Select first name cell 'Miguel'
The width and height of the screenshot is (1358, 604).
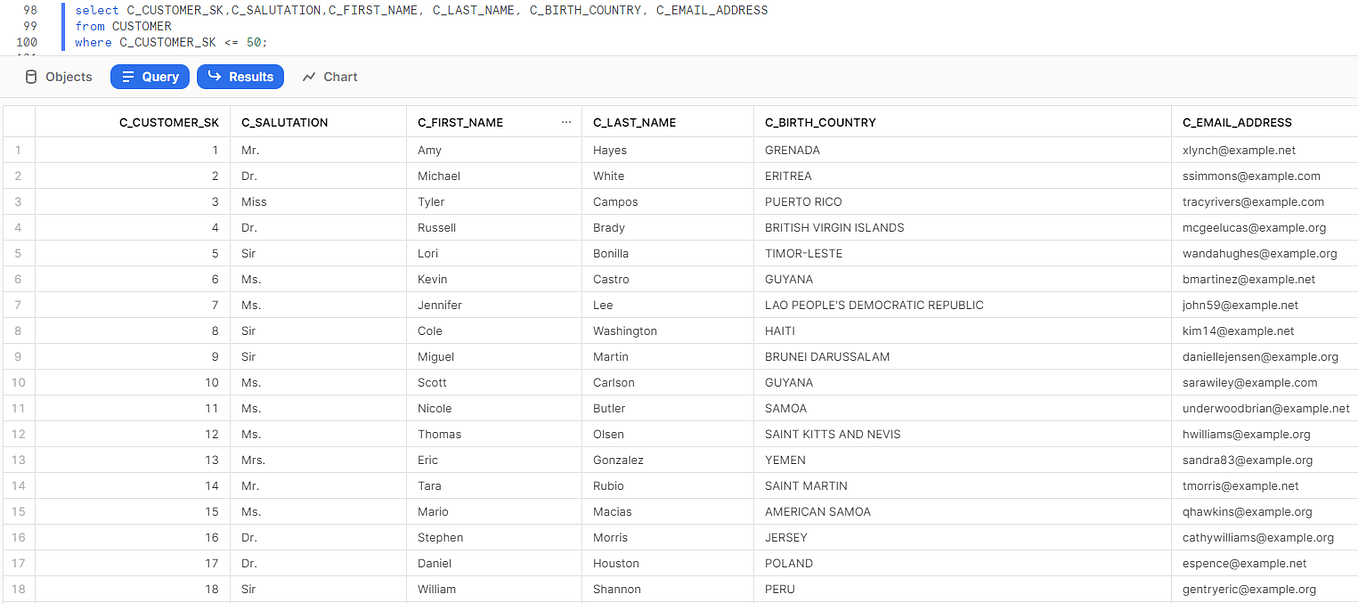click(x=435, y=357)
